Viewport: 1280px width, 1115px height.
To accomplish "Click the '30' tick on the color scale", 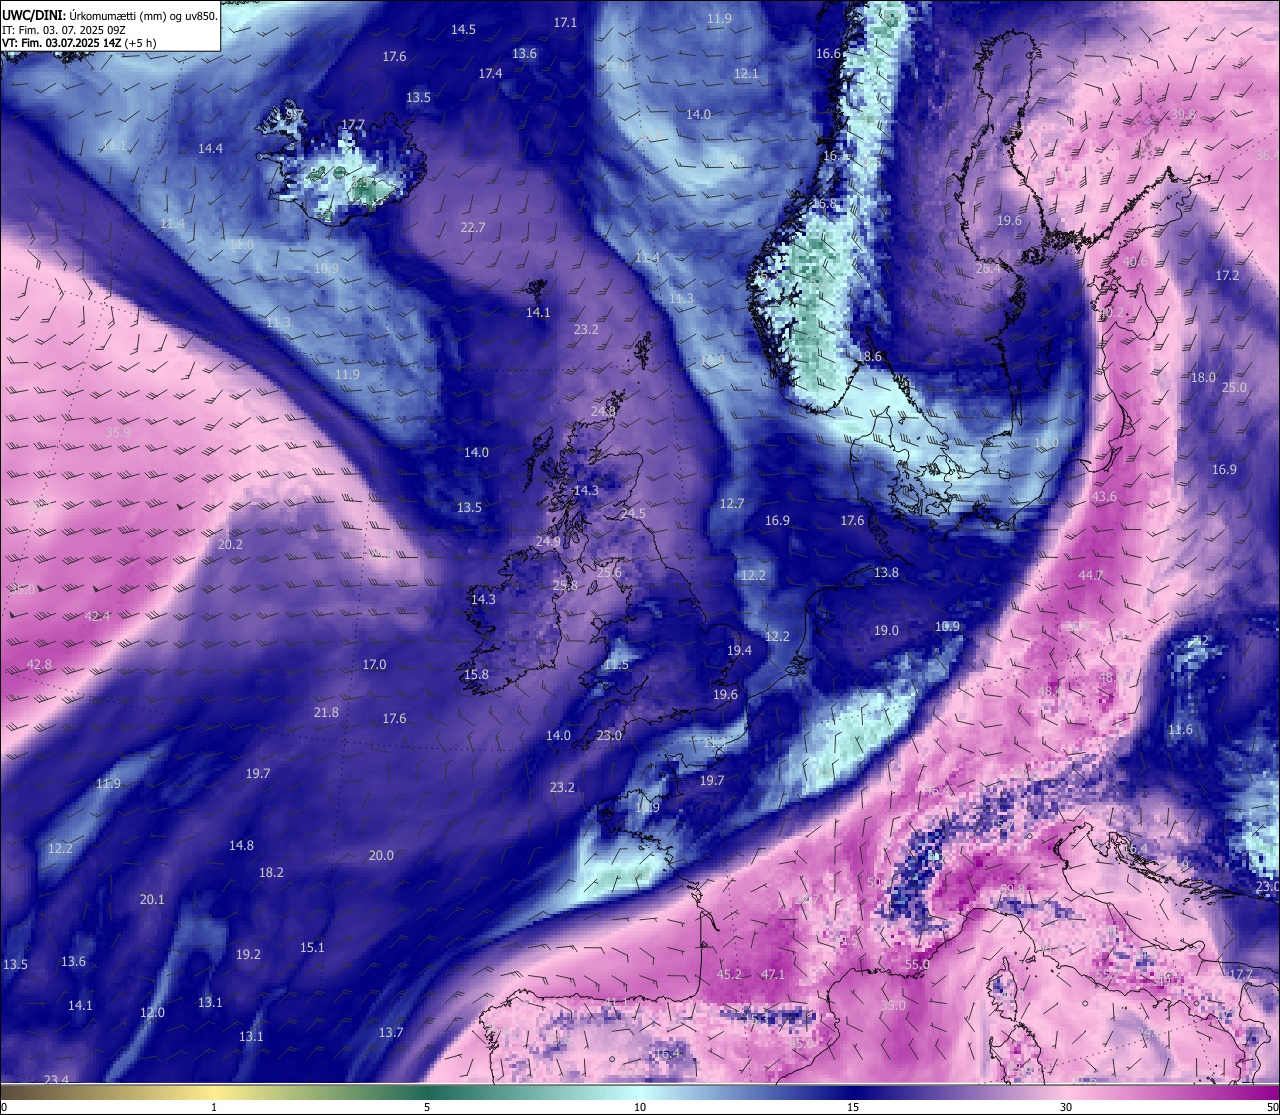I will point(1066,1107).
